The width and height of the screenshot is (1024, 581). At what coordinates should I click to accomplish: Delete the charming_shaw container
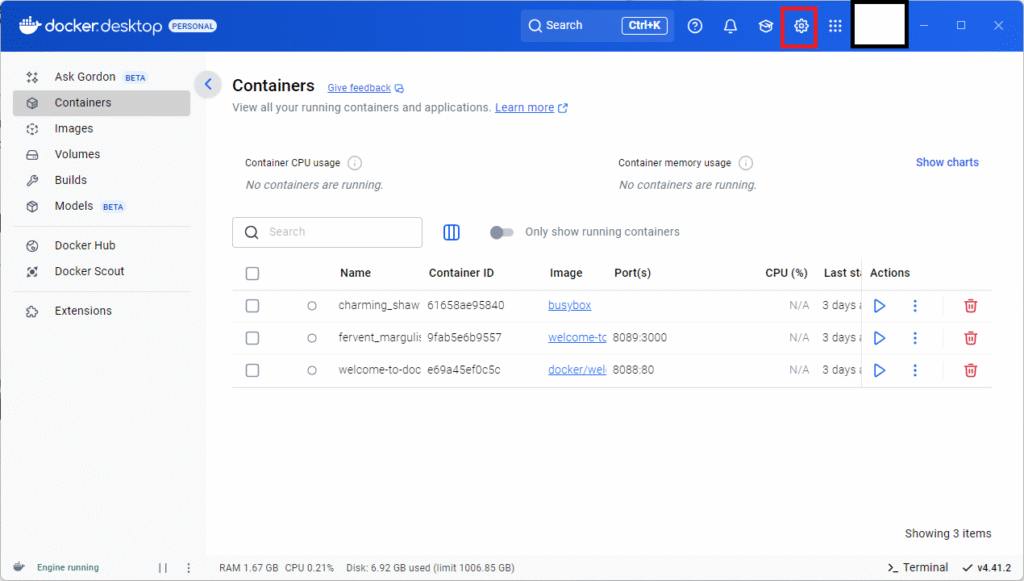970,306
